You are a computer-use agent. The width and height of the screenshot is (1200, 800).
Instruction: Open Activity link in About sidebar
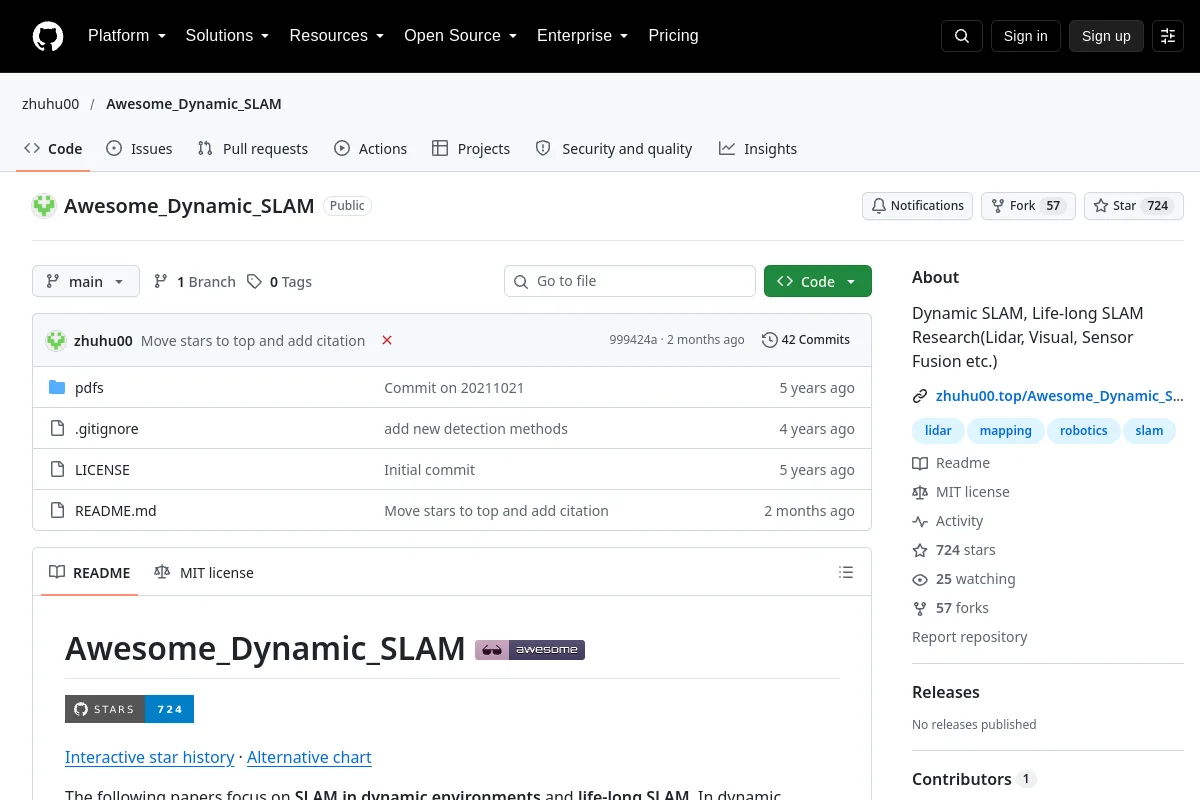tap(948, 521)
